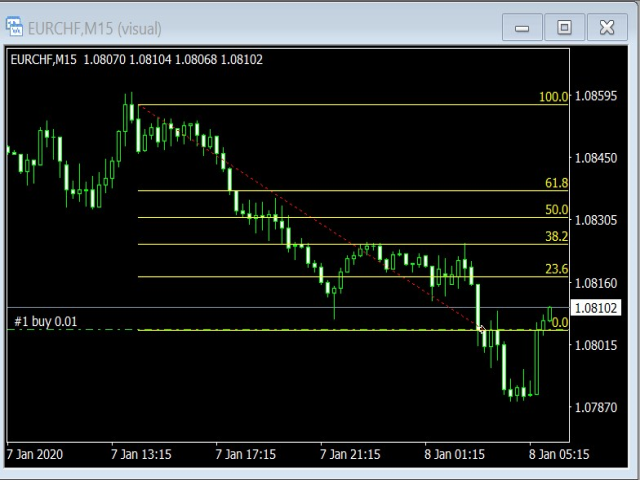Click the time axis label 7 Jan 2020
This screenshot has width=640, height=480.
coord(35,454)
